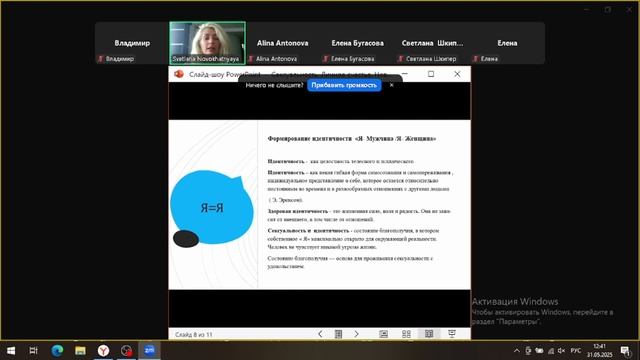Screen dimensions: 640x360
Task: Switch to Slide Sorter view with the four-squares icon
Action: 406,334
